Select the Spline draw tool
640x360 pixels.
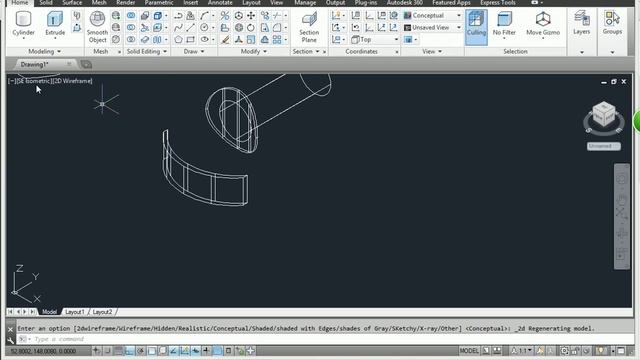[178, 27]
